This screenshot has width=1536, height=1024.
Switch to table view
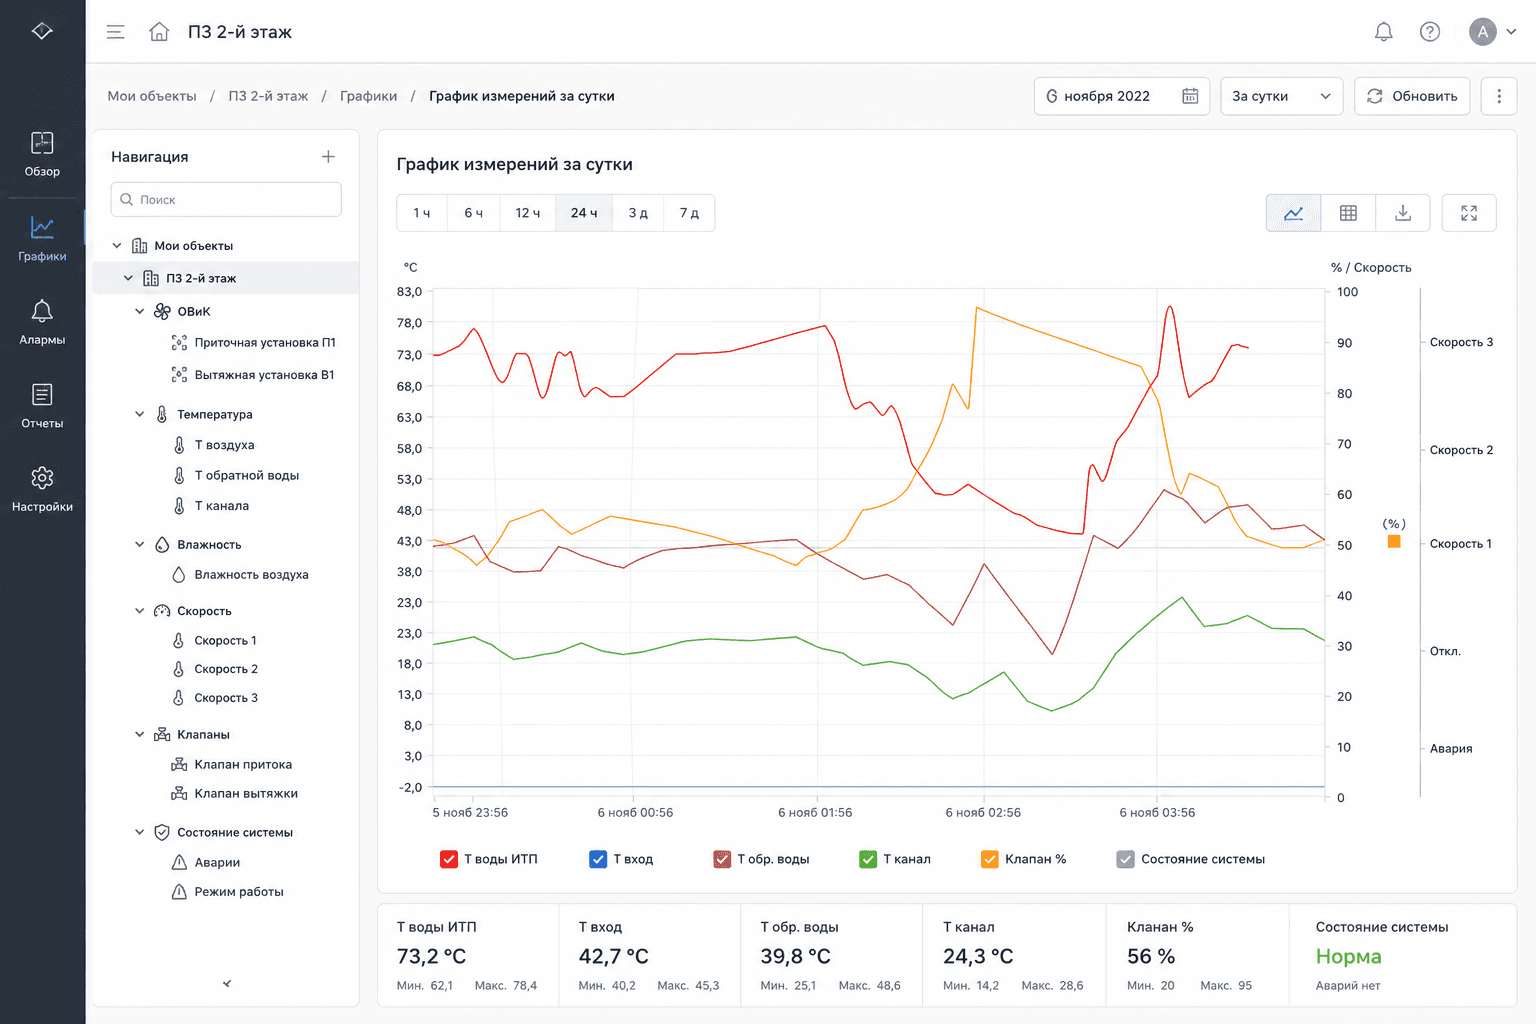tap(1348, 213)
